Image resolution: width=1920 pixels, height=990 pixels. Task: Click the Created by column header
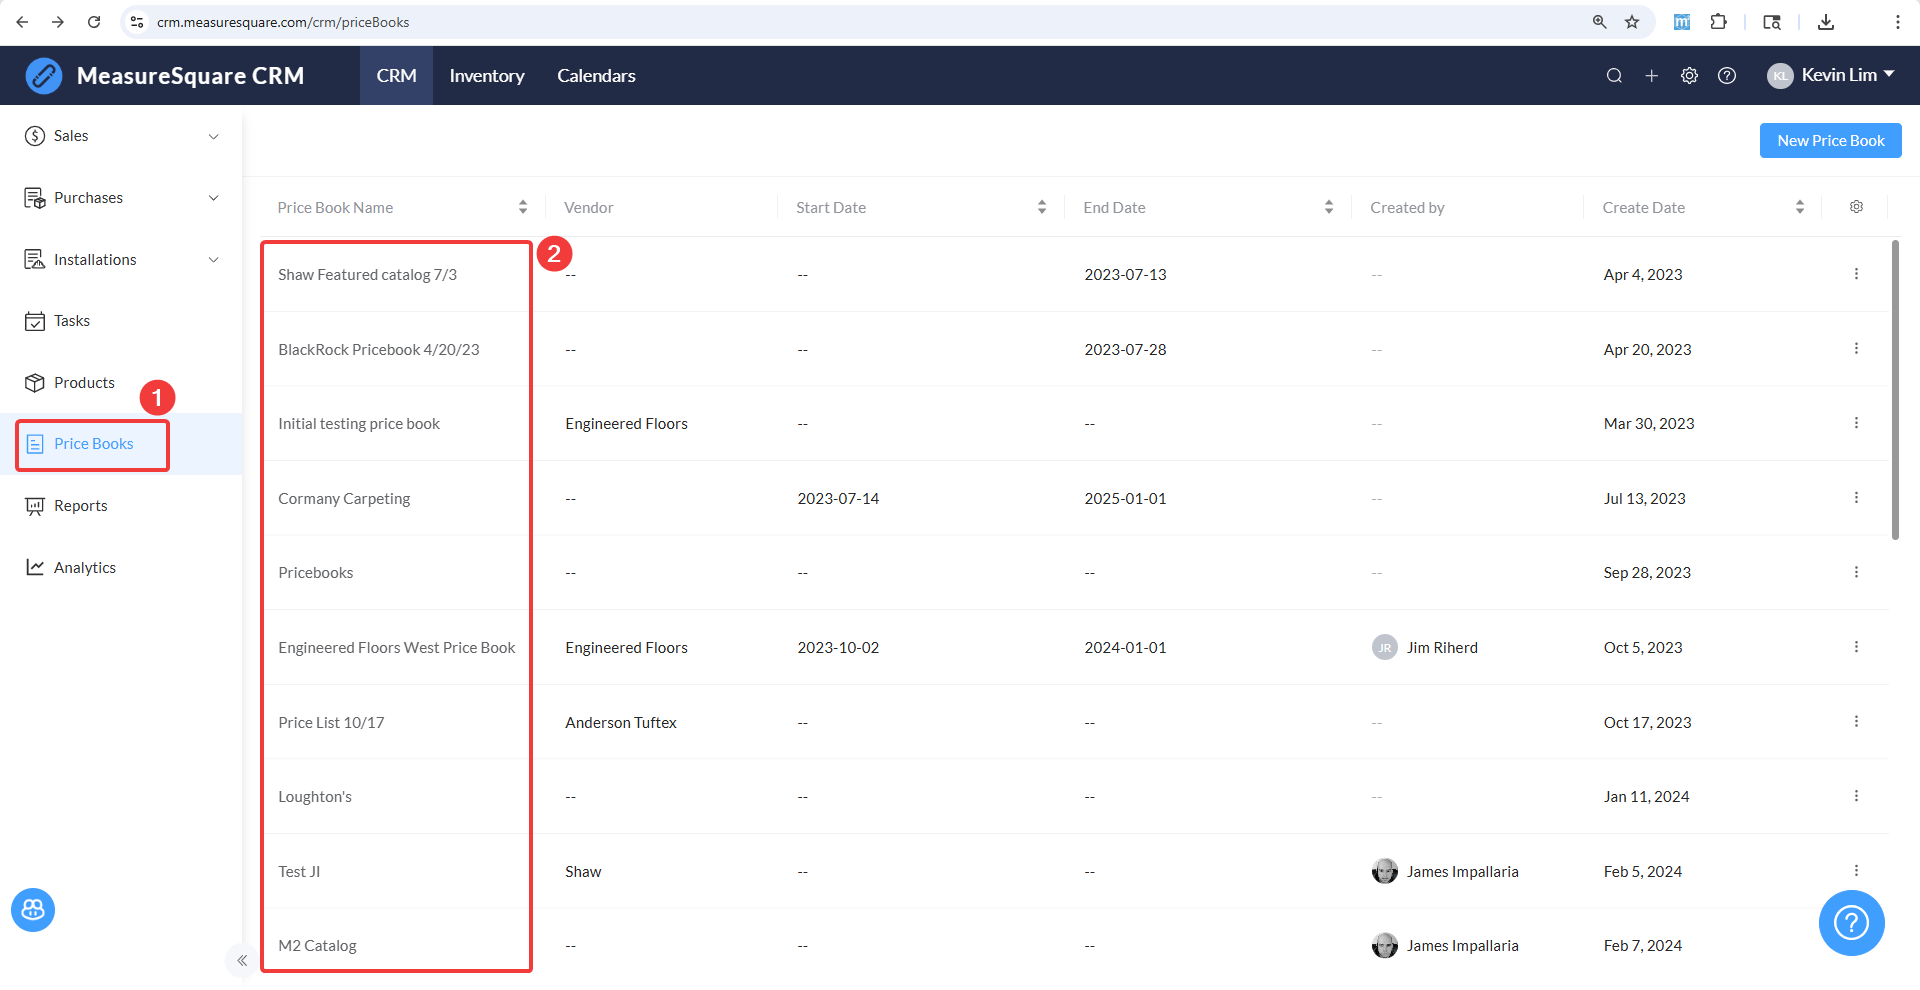click(x=1407, y=208)
